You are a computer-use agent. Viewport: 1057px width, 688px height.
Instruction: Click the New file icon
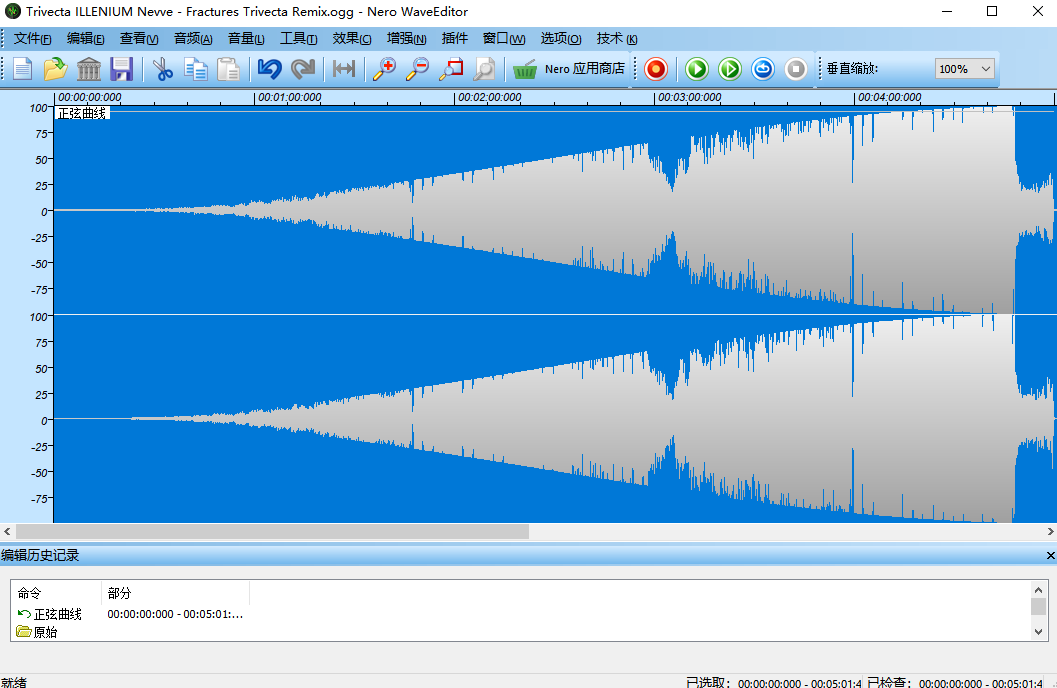click(22, 69)
